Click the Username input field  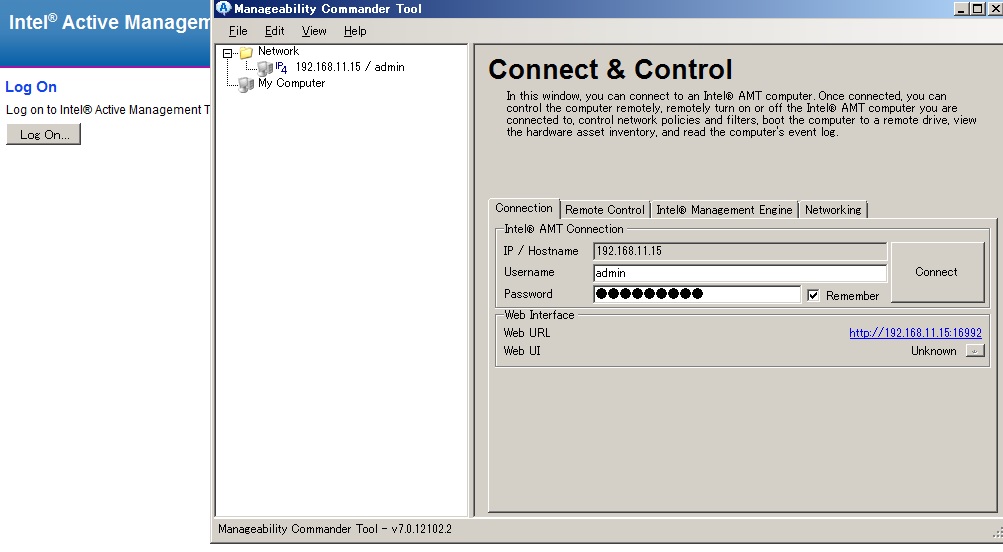pos(739,273)
